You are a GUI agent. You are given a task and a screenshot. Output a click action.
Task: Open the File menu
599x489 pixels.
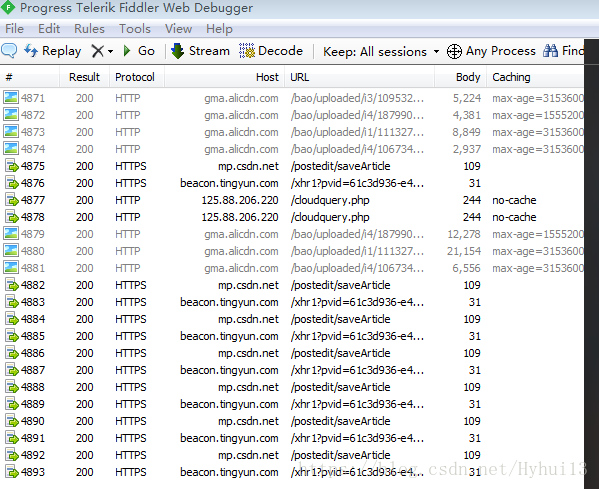14,29
